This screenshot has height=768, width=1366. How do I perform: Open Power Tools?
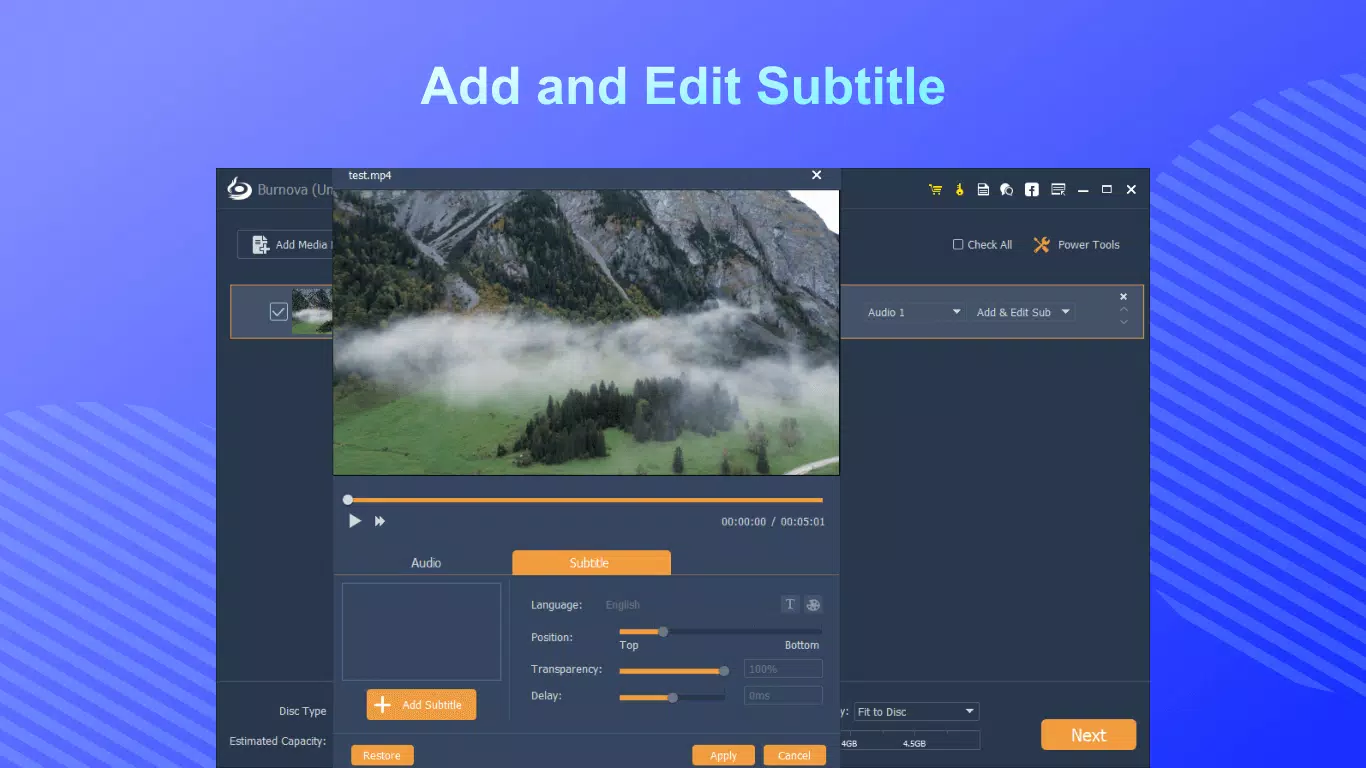click(1077, 245)
